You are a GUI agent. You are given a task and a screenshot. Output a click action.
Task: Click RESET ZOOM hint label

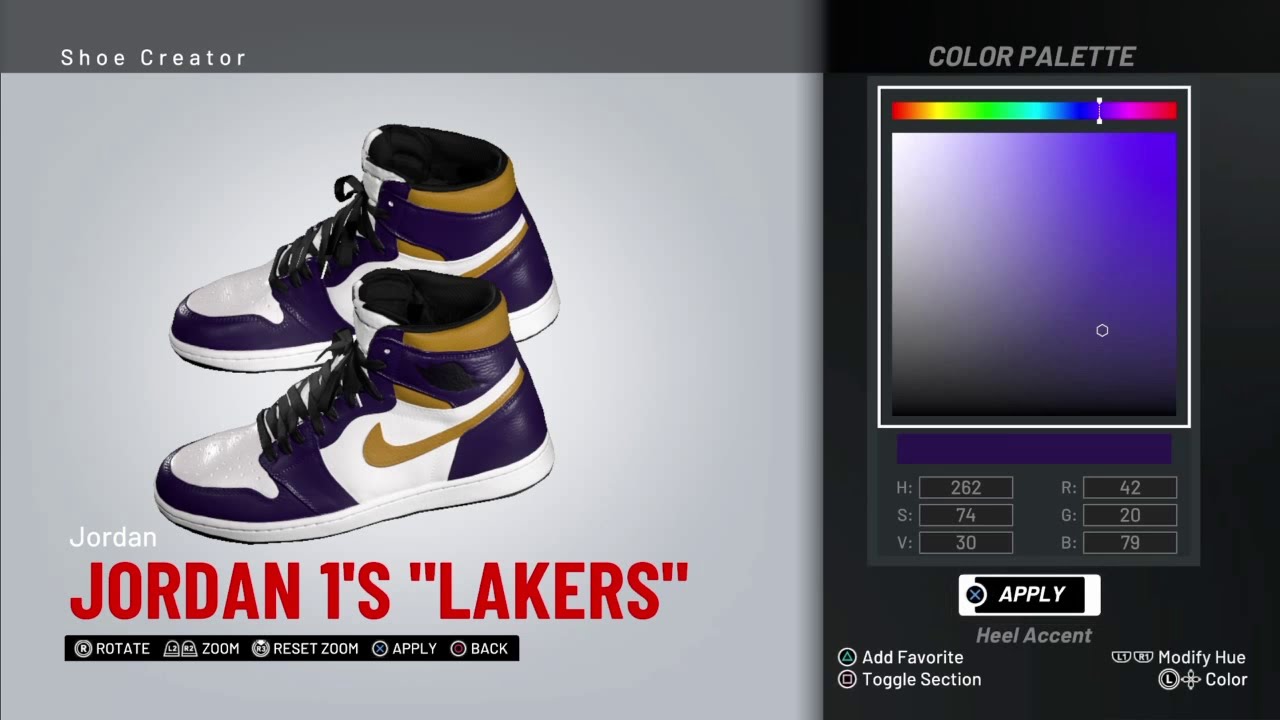coord(315,649)
